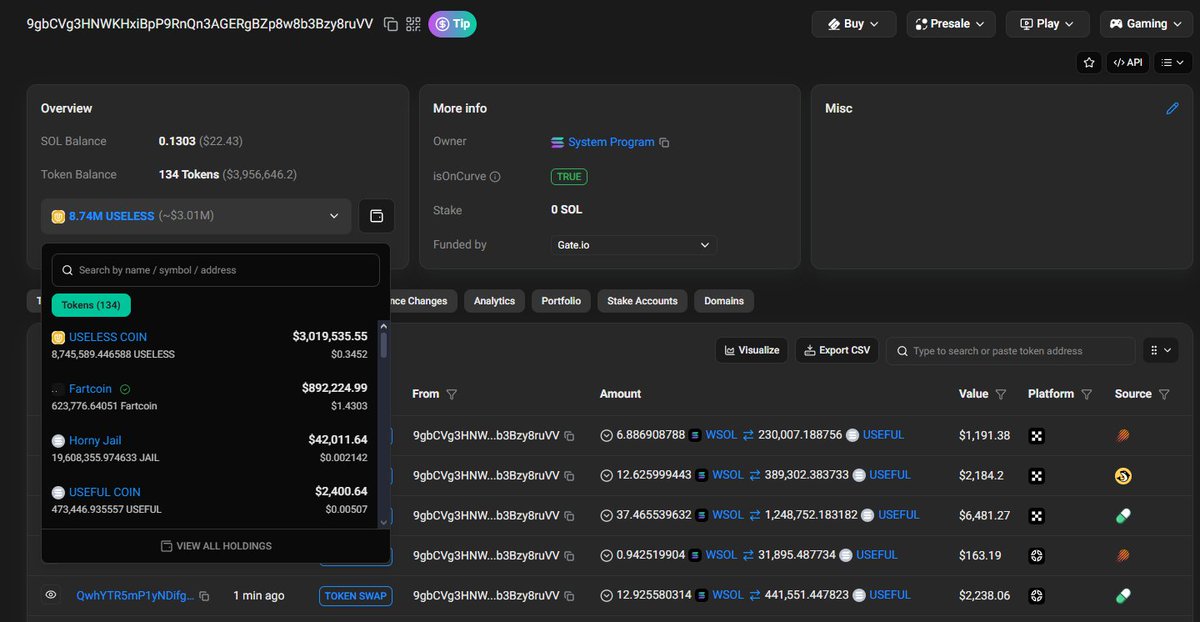
Task: Show the address QR code
Action: click(414, 24)
